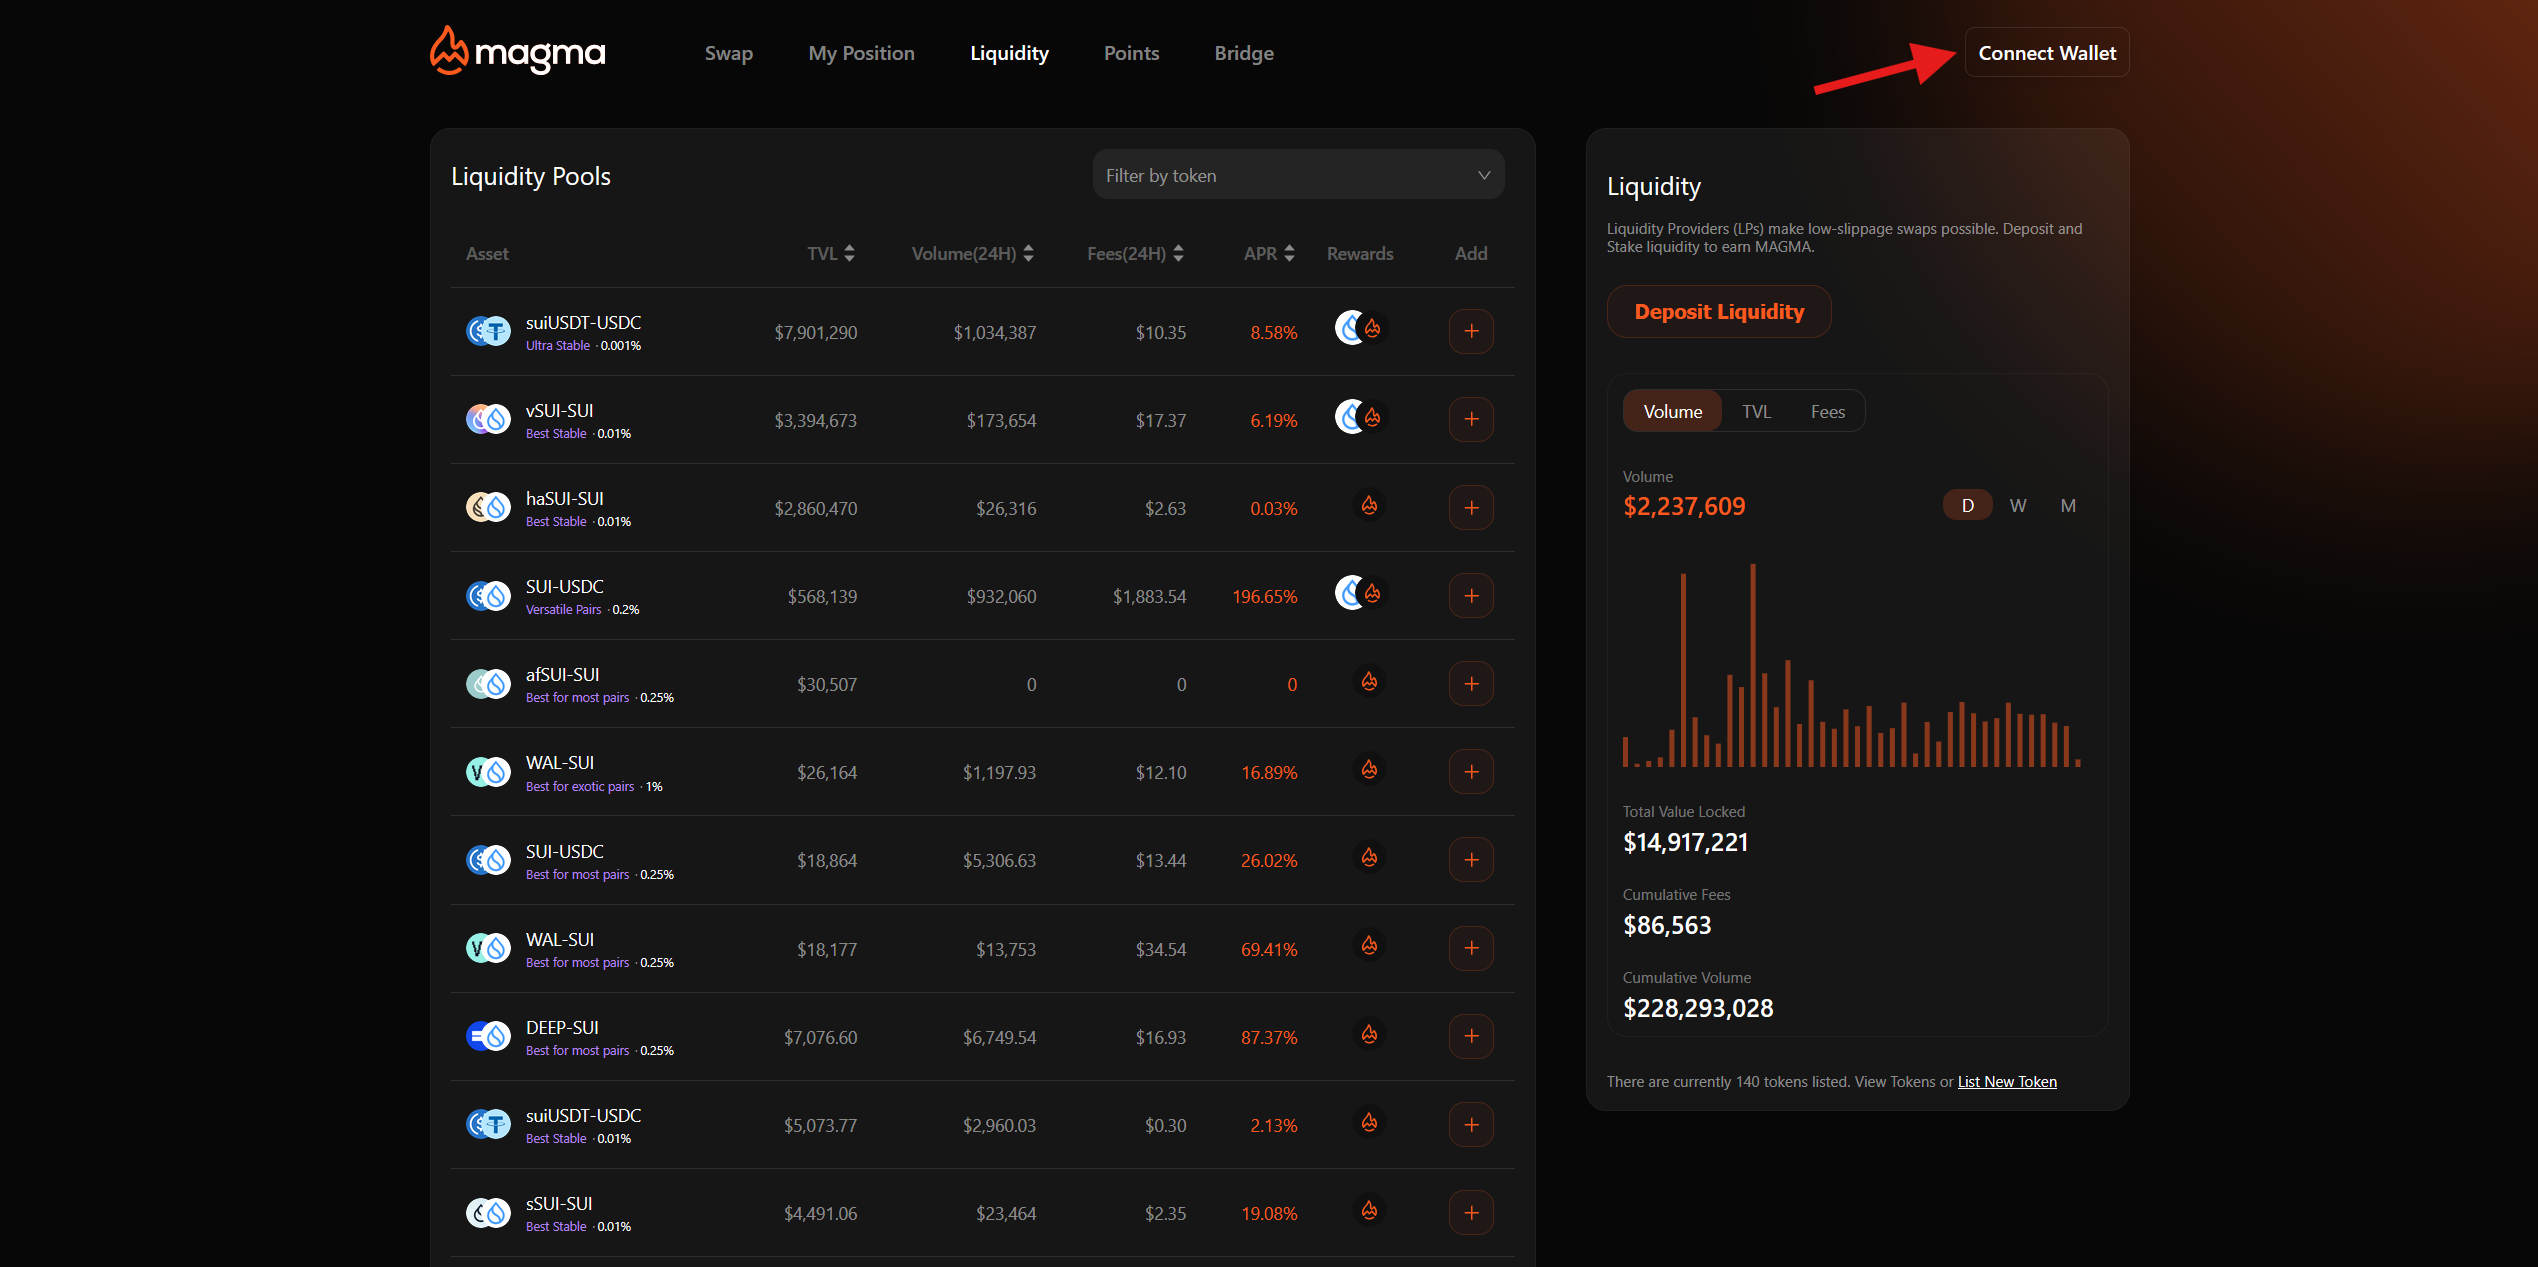The image size is (2538, 1267).
Task: Add liquidity to afSUI-SUI pool
Action: point(1471,684)
